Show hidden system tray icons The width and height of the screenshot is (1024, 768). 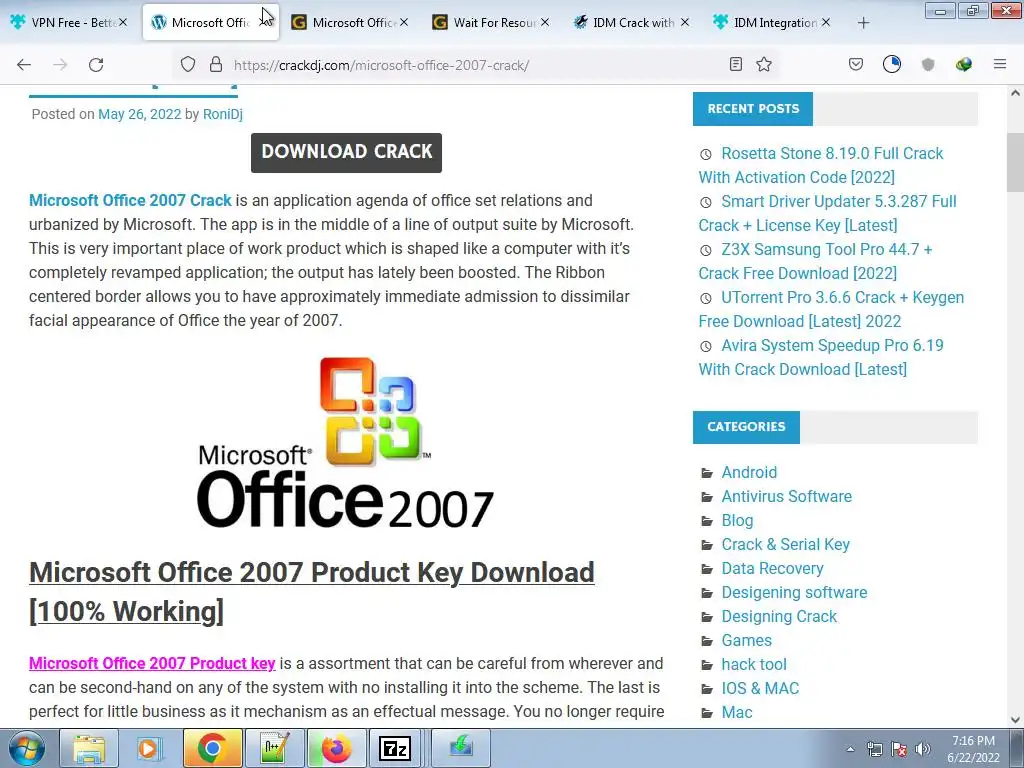850,749
